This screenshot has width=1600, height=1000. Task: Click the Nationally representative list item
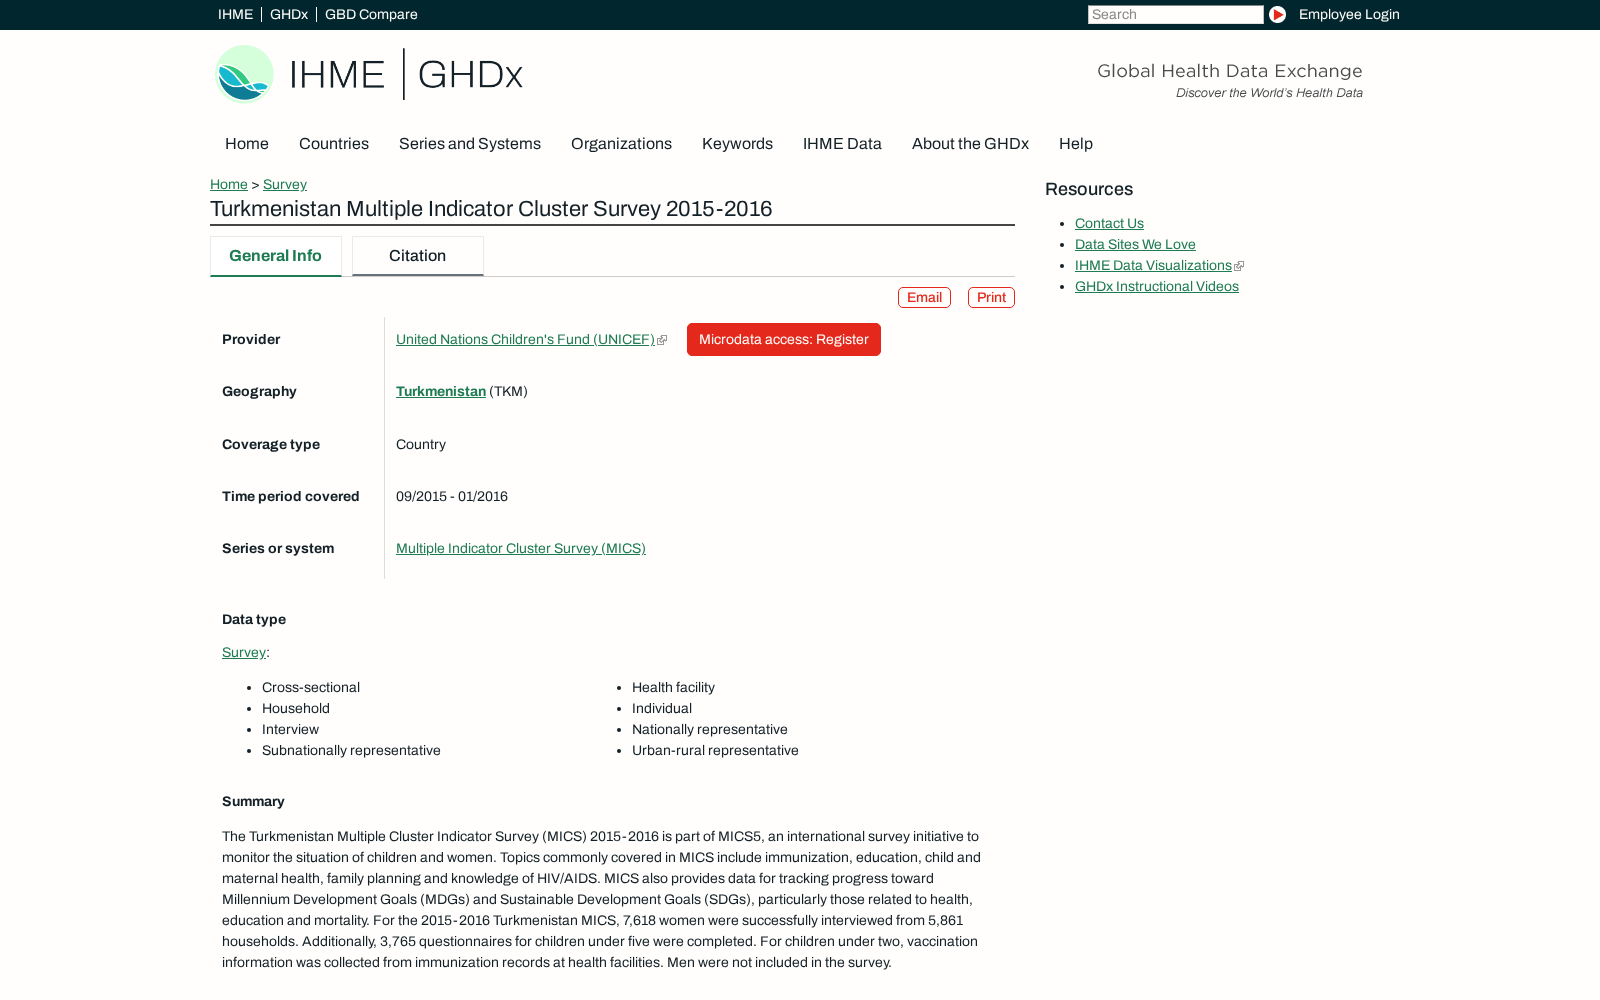pos(710,730)
